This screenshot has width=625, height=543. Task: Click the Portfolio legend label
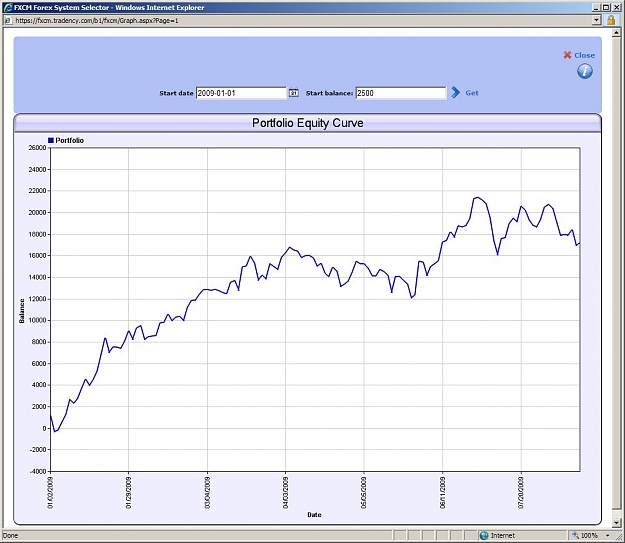point(69,140)
